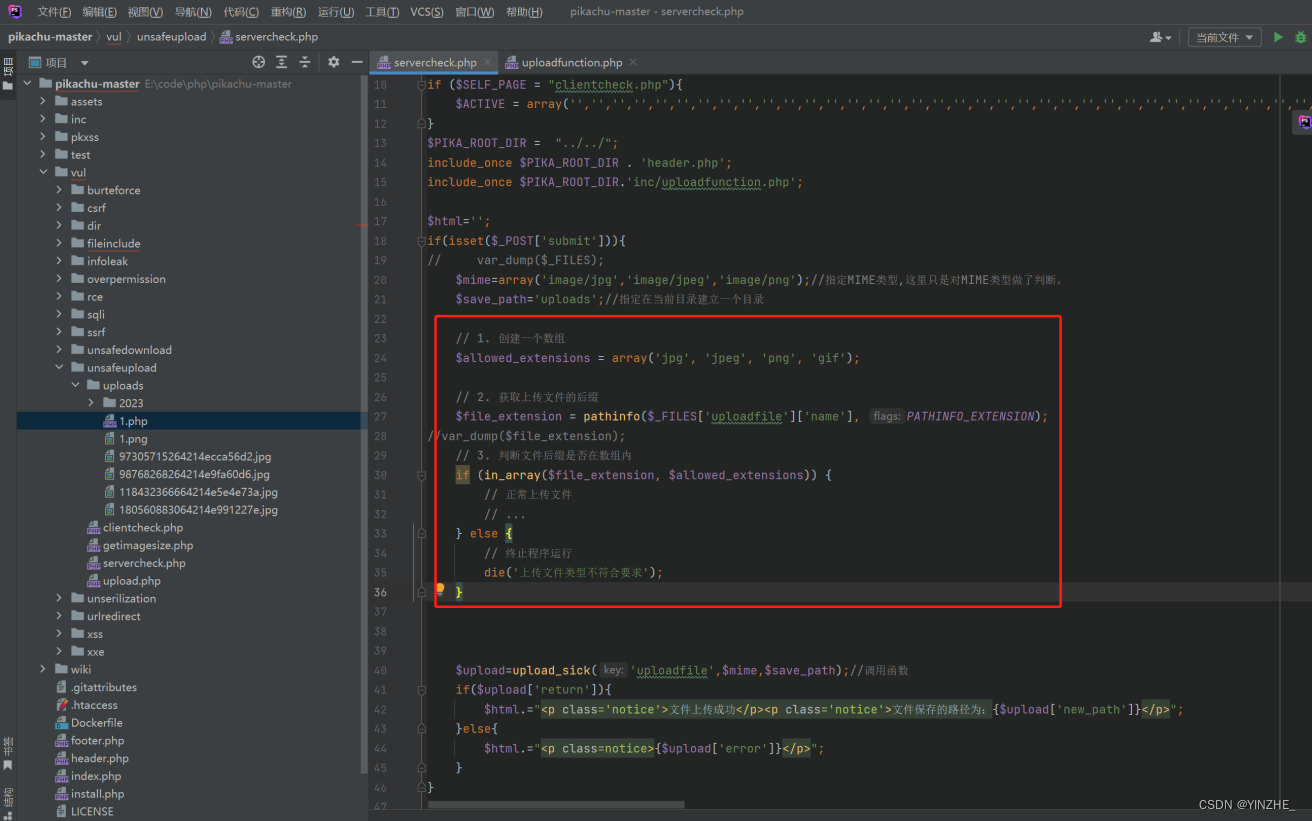
Task: Open the 项目 vertical tool window tab
Action: point(8,73)
